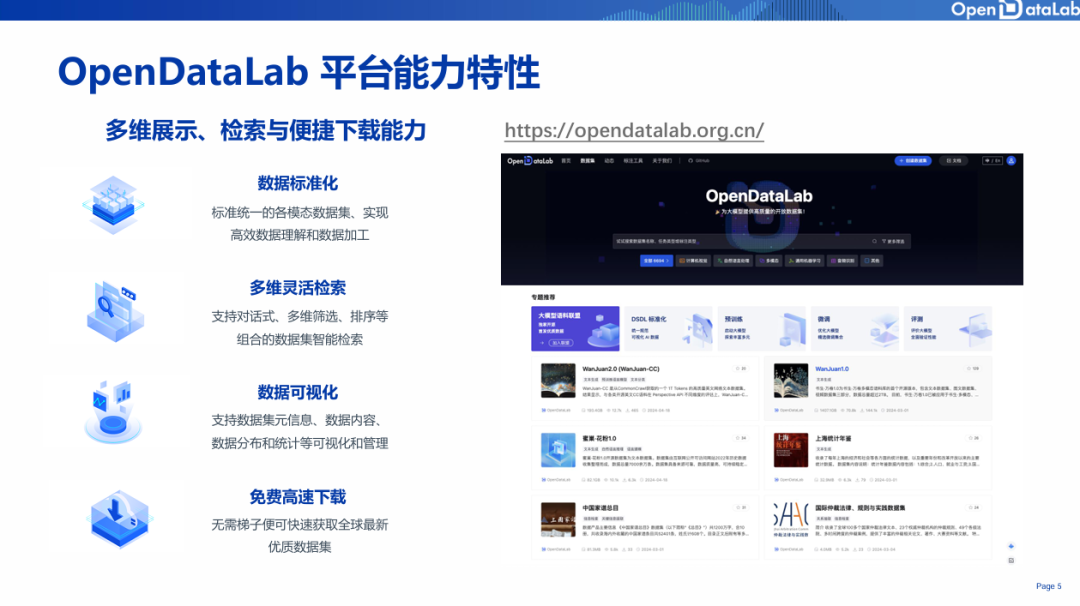Image resolution: width=1080 pixels, height=606 pixels.
Task: Click the floating feedback icon below assistant
Action: tap(1011, 561)
